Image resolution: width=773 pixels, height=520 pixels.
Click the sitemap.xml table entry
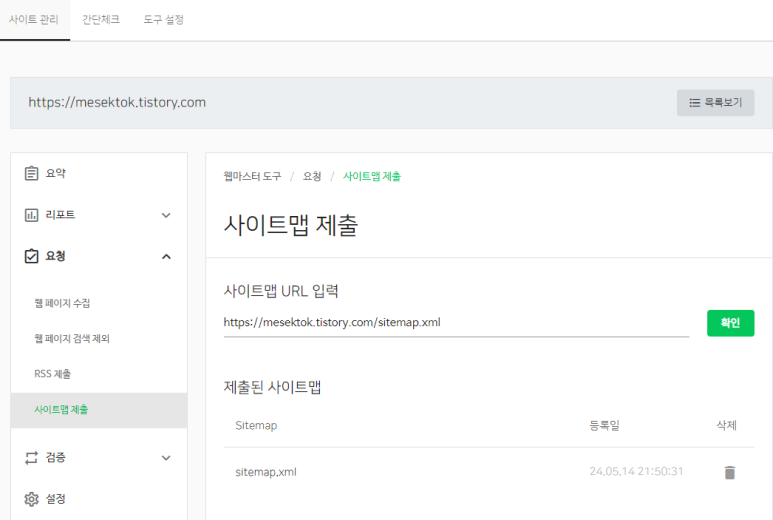[266, 472]
